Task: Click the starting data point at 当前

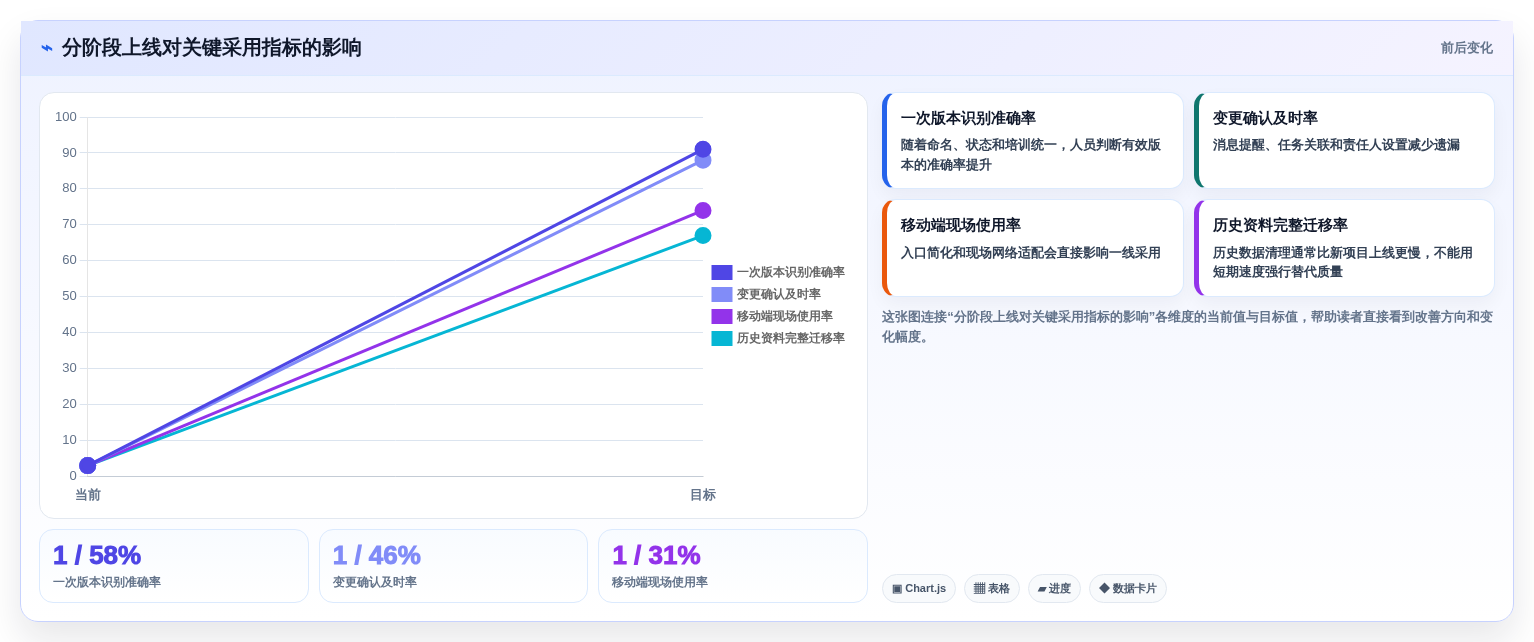Action: (x=88, y=465)
